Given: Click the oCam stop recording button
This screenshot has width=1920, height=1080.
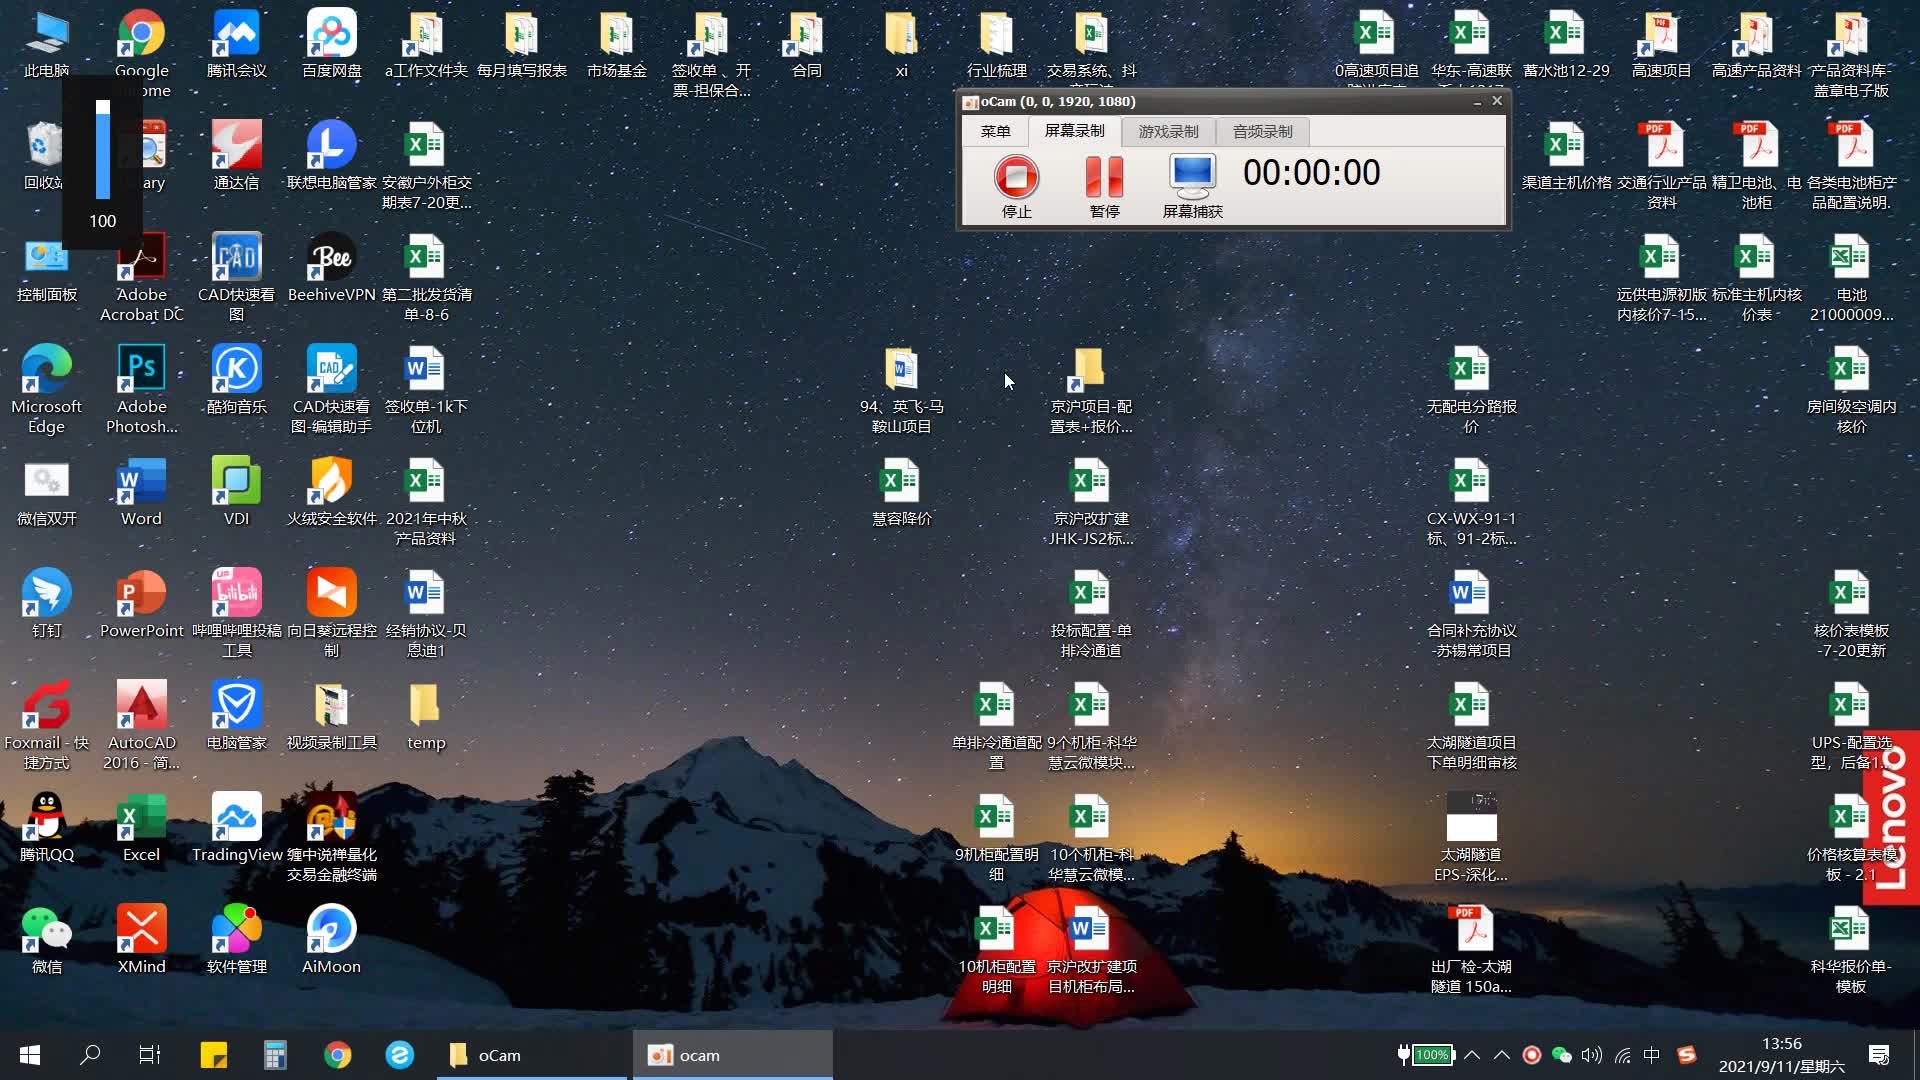Looking at the screenshot, I should pos(1016,178).
